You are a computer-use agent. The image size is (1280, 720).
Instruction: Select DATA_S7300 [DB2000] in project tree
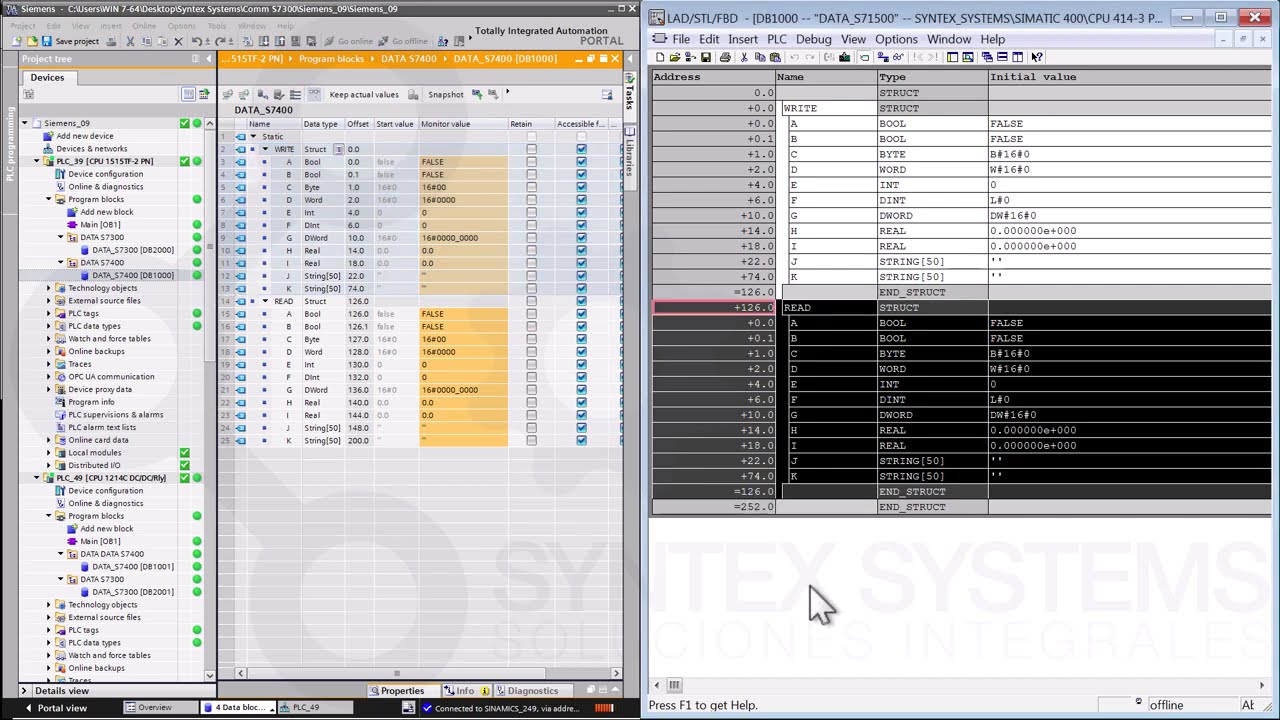pos(133,250)
